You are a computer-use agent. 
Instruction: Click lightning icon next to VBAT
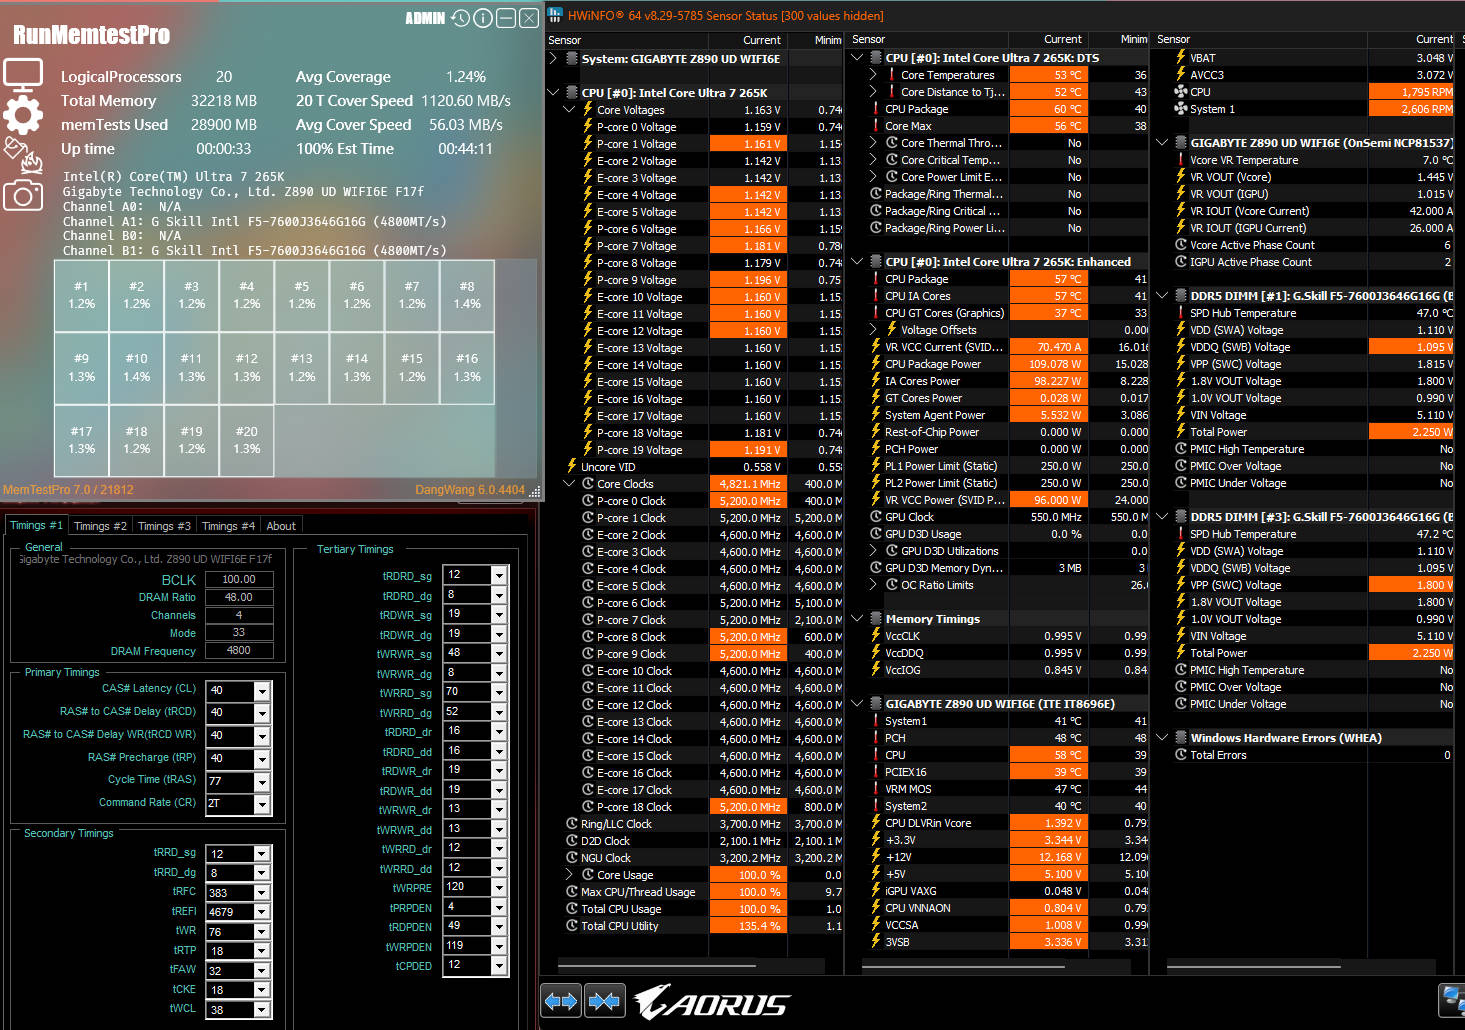(1181, 58)
